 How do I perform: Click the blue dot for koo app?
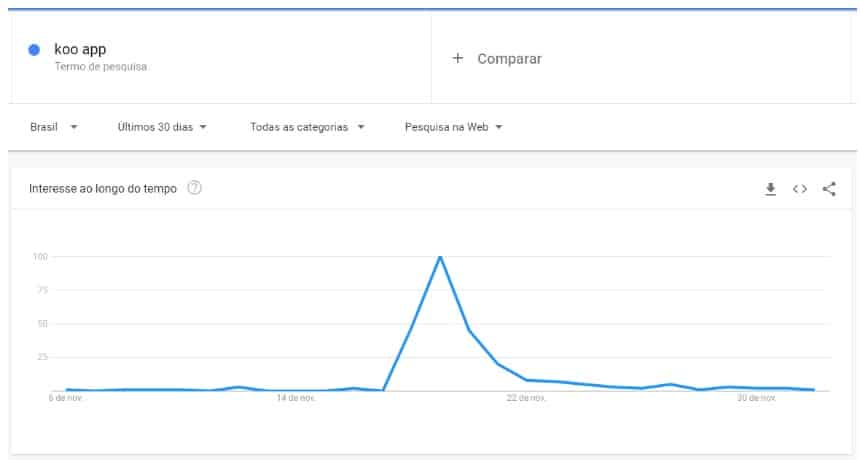pos(34,50)
